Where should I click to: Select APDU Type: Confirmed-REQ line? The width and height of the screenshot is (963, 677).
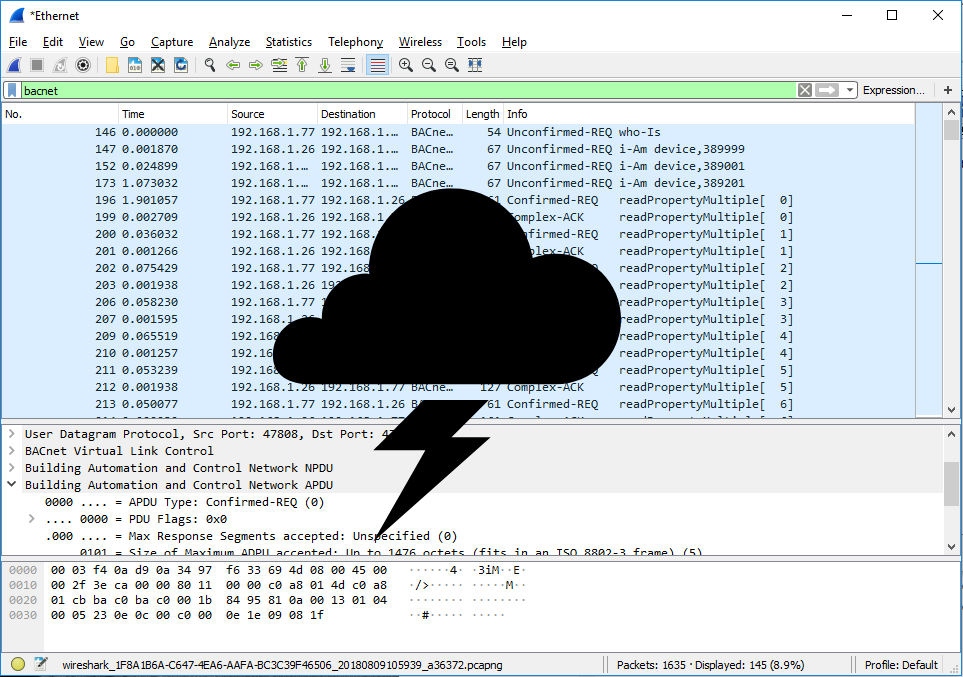point(184,502)
